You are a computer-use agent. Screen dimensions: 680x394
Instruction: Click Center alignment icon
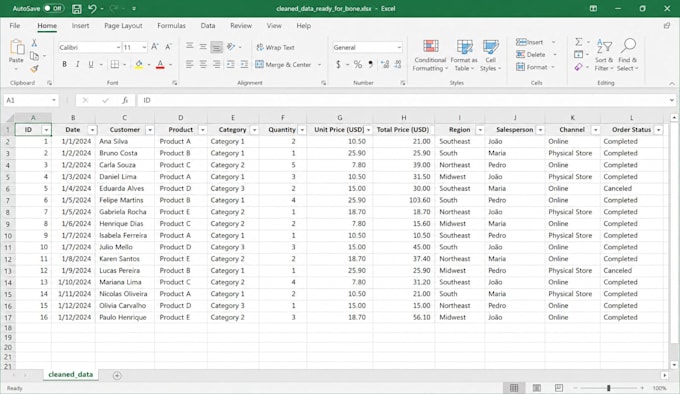coord(203,65)
